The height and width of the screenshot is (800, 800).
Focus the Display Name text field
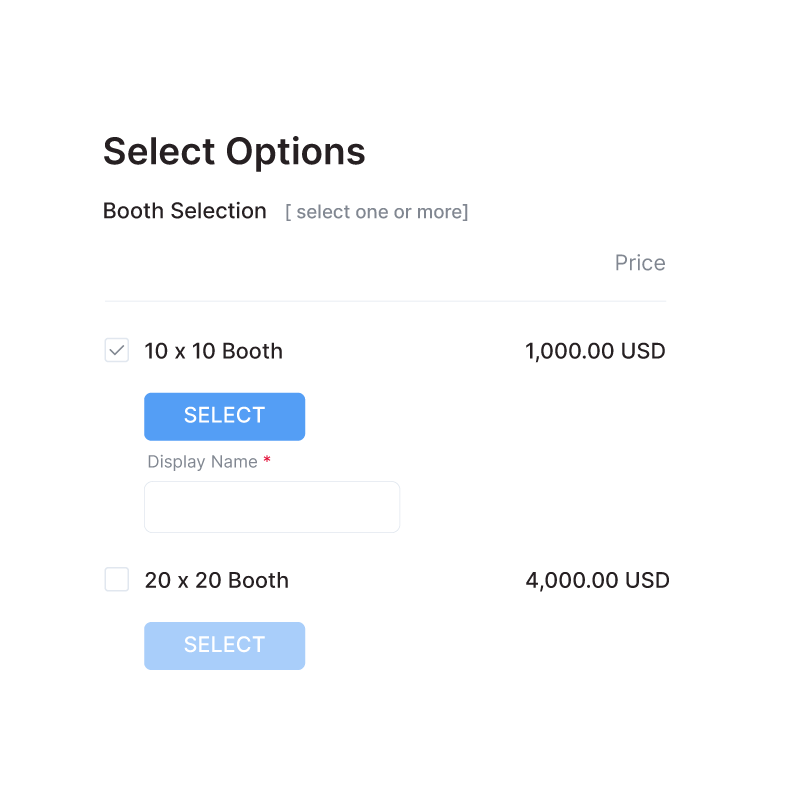[272, 507]
